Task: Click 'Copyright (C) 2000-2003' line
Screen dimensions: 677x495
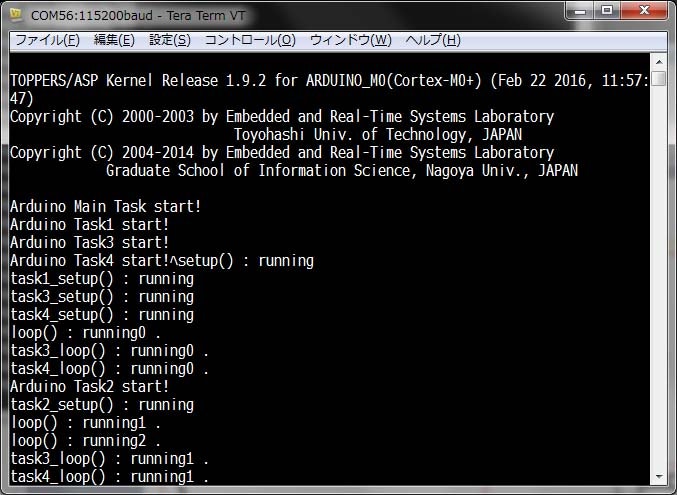Action: click(x=282, y=117)
